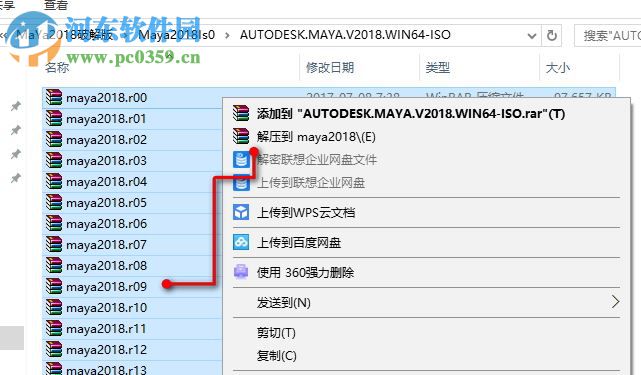Screen dimensions: 641x375
Task: Click the refresh button in address bar
Action: coord(551,36)
